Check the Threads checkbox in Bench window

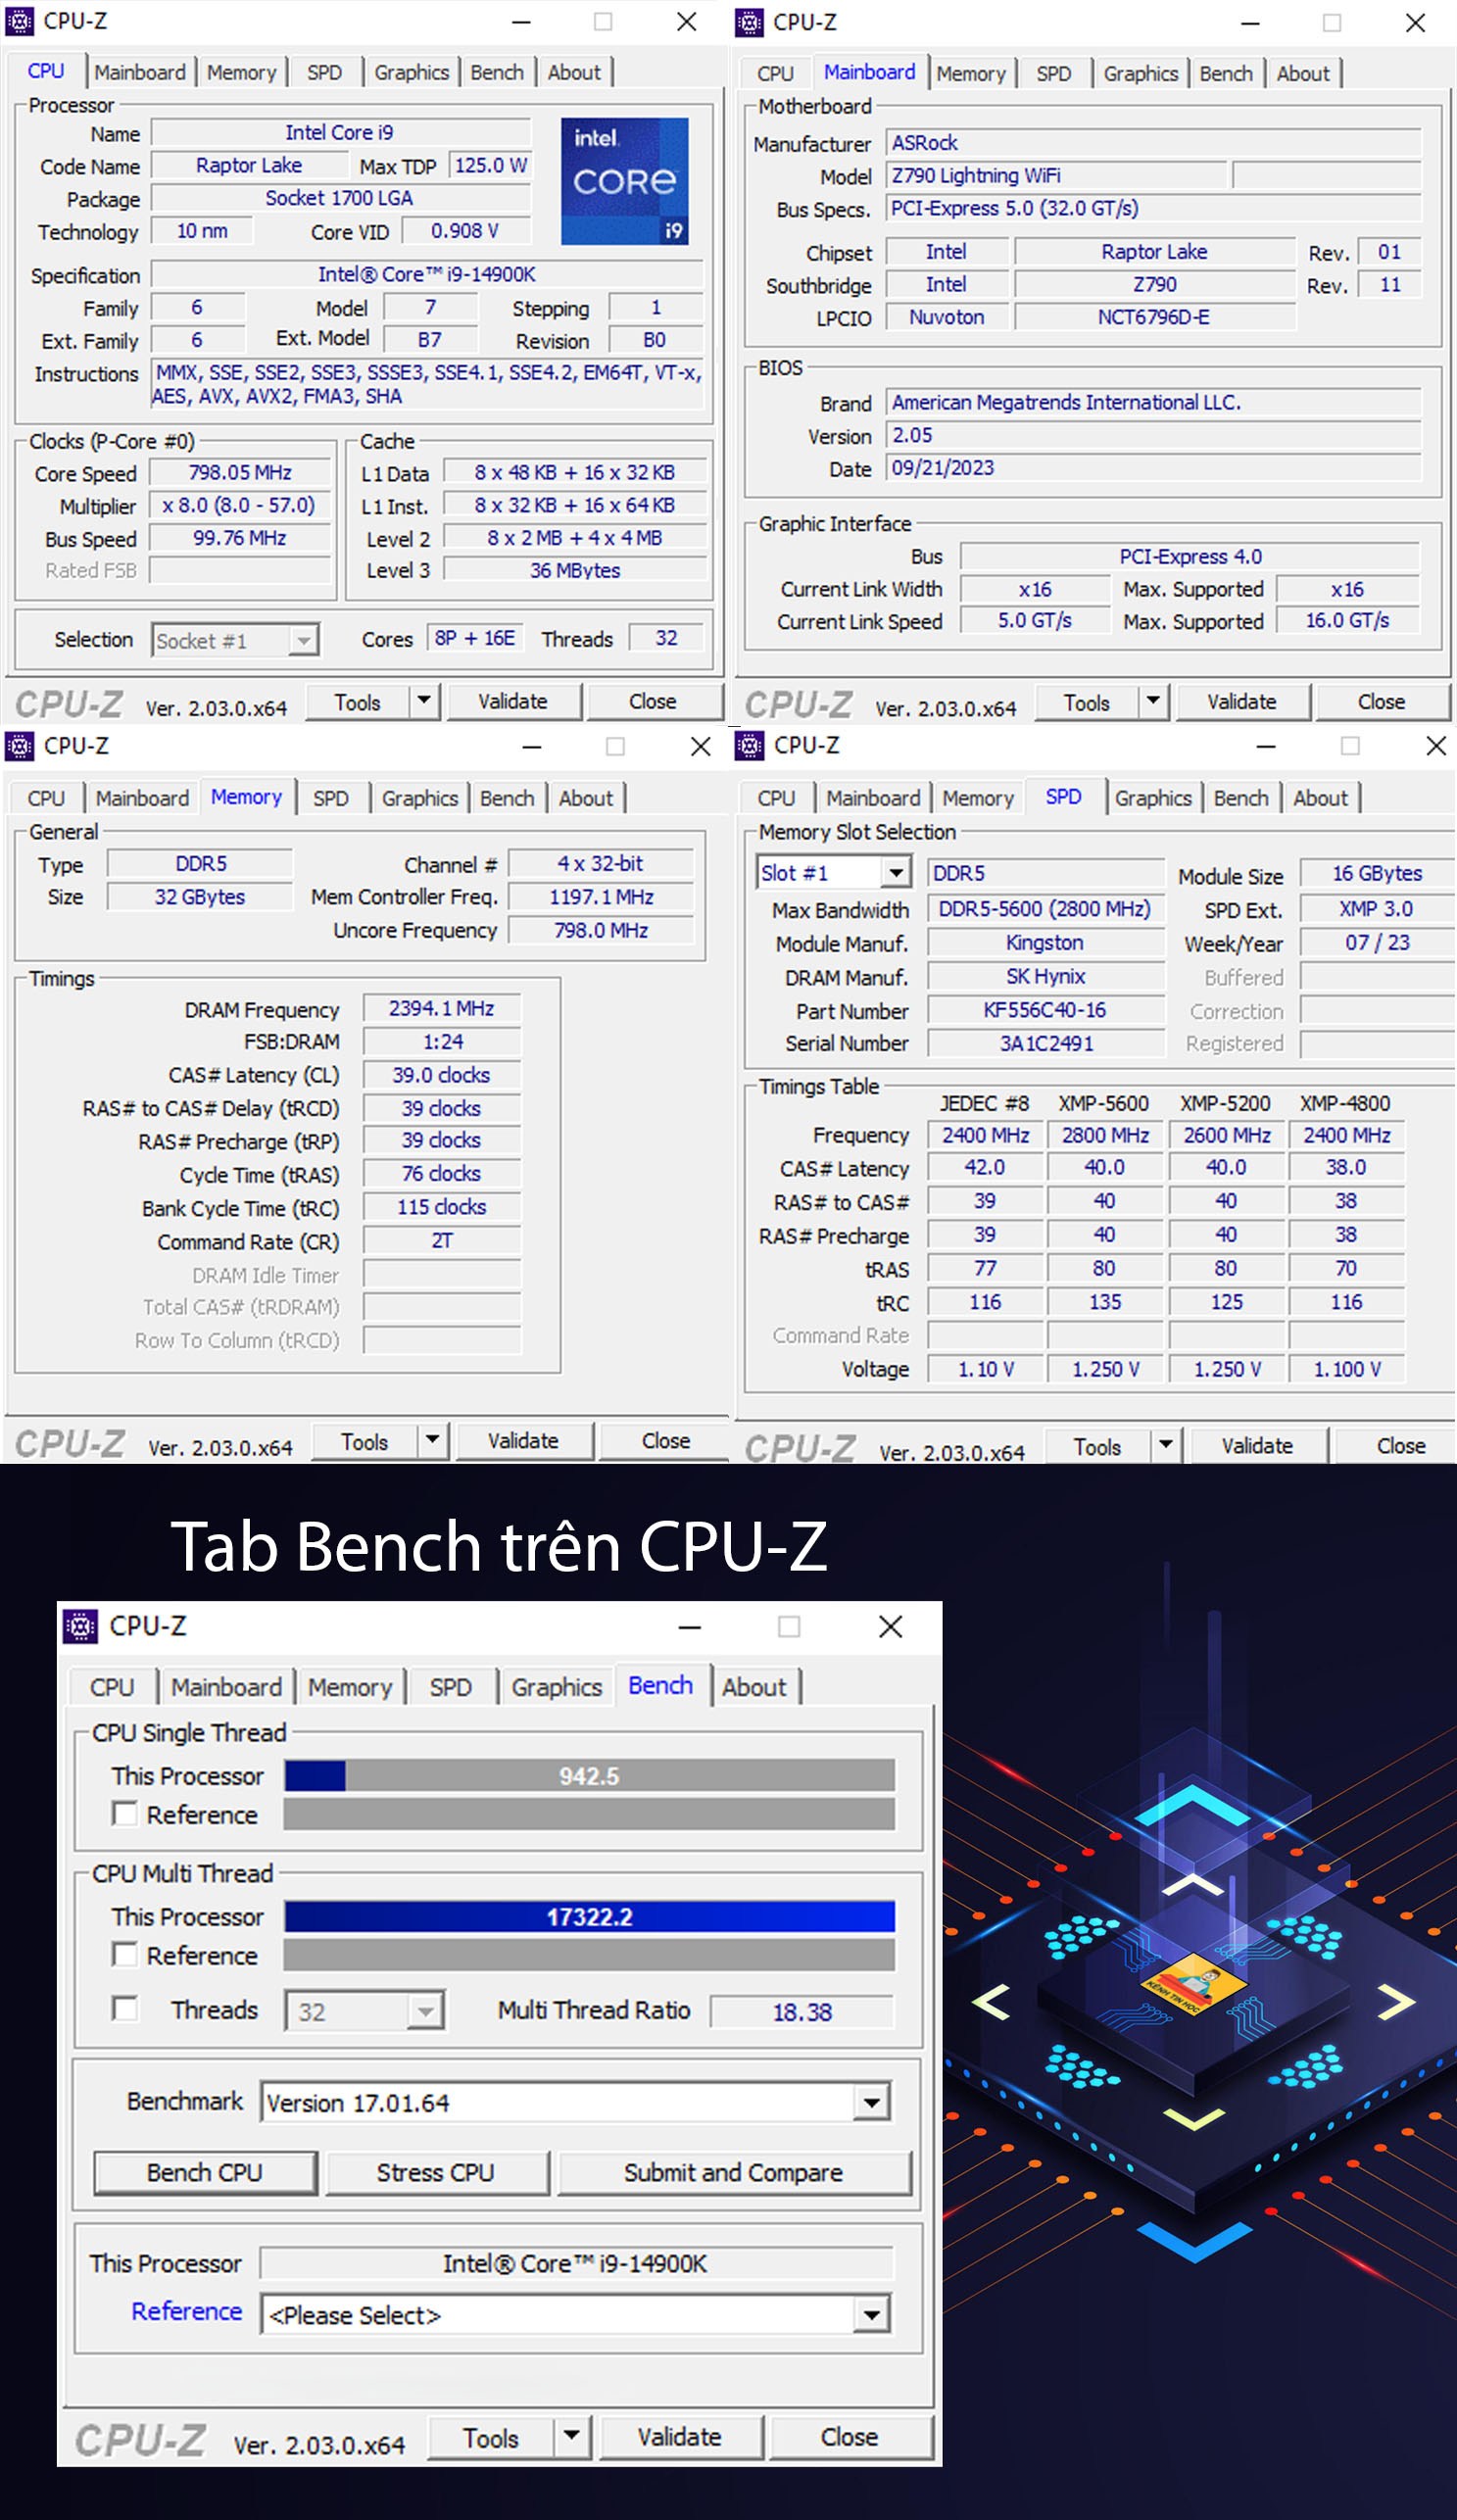[x=125, y=2009]
